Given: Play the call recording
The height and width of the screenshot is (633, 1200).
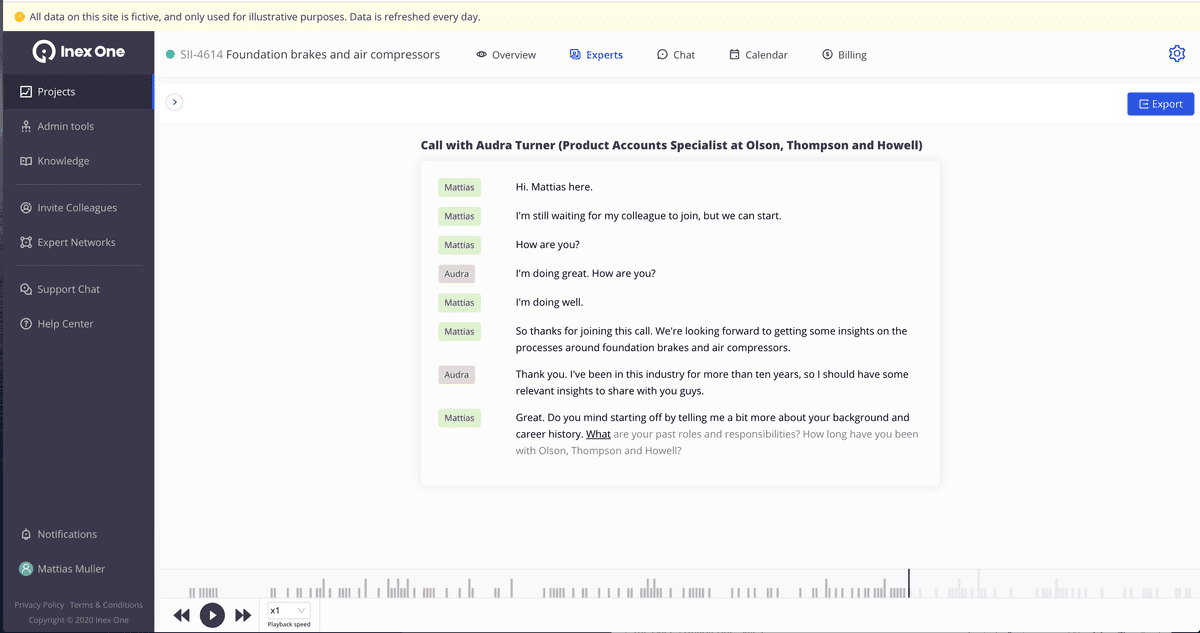Looking at the screenshot, I should click(212, 615).
